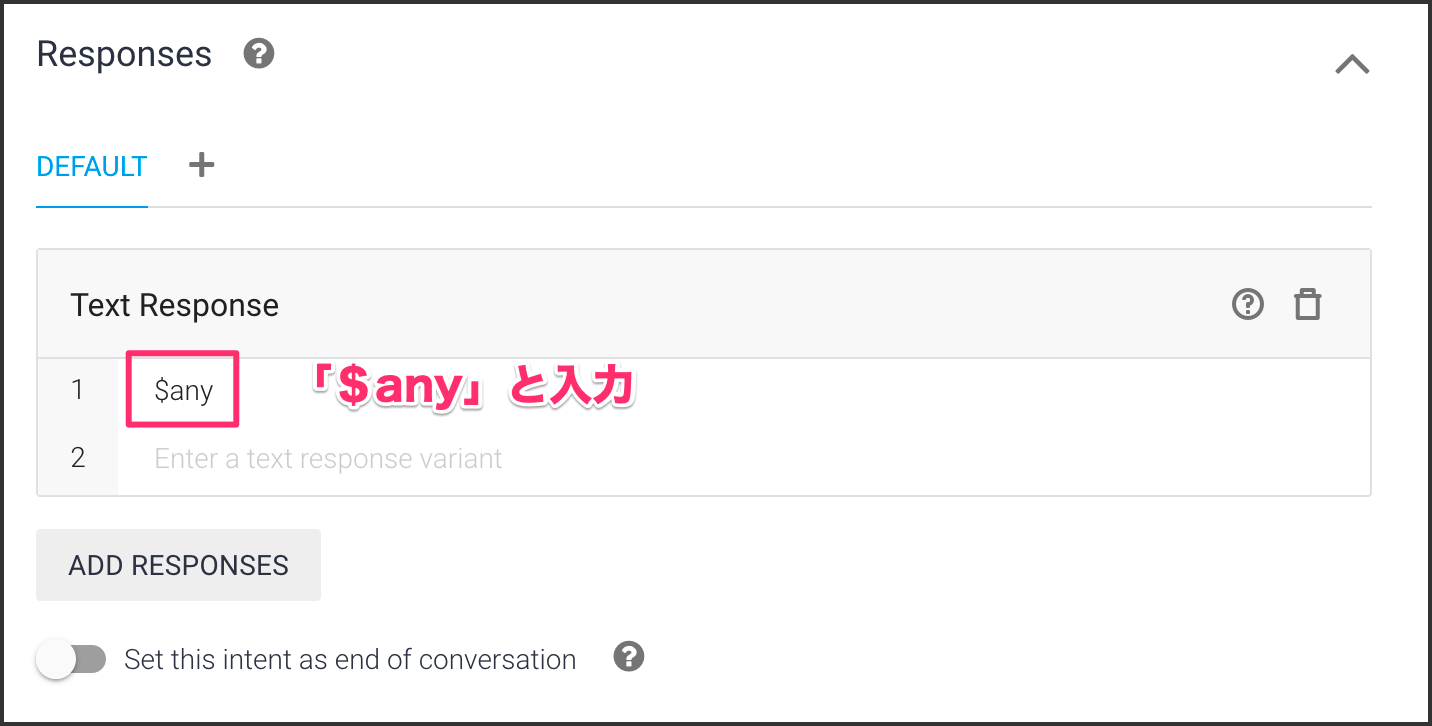
Task: Click the Text Response card title
Action: 175,305
